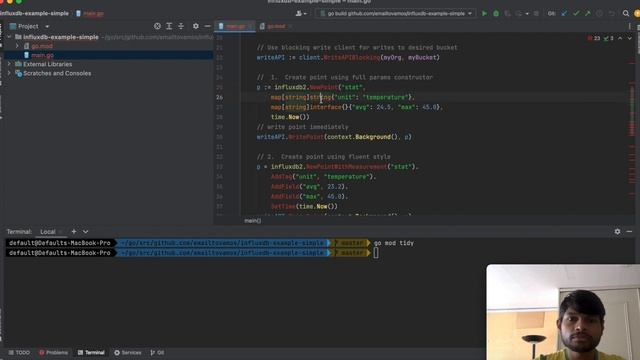This screenshot has height=360, width=640.
Task: Click influxdb-example-simple breadcrumb in navigation bar
Action: tap(34, 13)
